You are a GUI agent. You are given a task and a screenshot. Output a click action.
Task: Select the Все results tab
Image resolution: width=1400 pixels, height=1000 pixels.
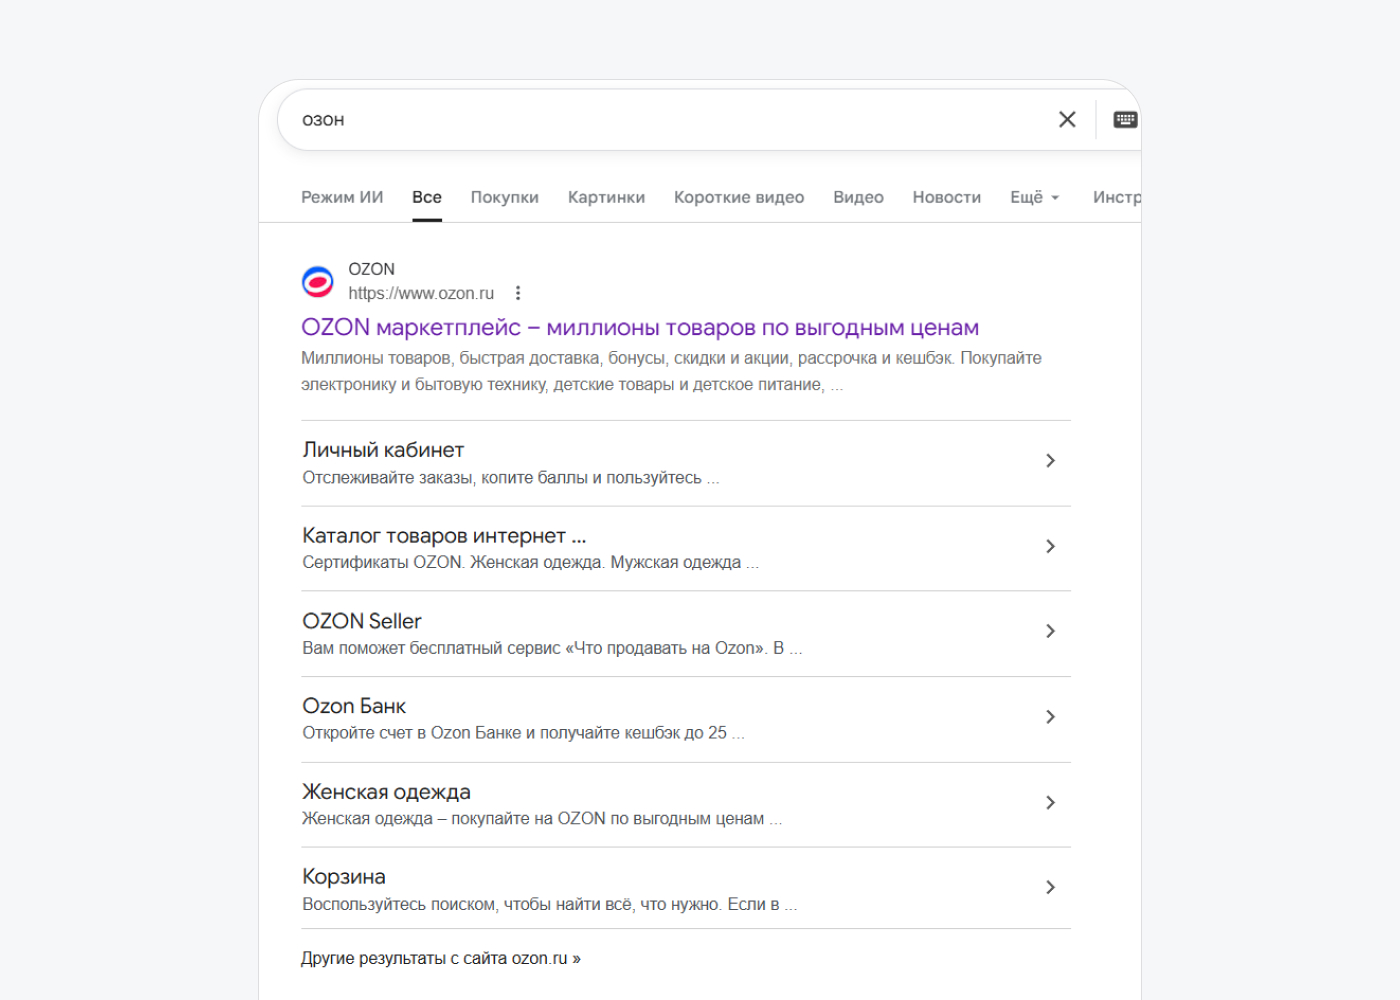tap(427, 197)
